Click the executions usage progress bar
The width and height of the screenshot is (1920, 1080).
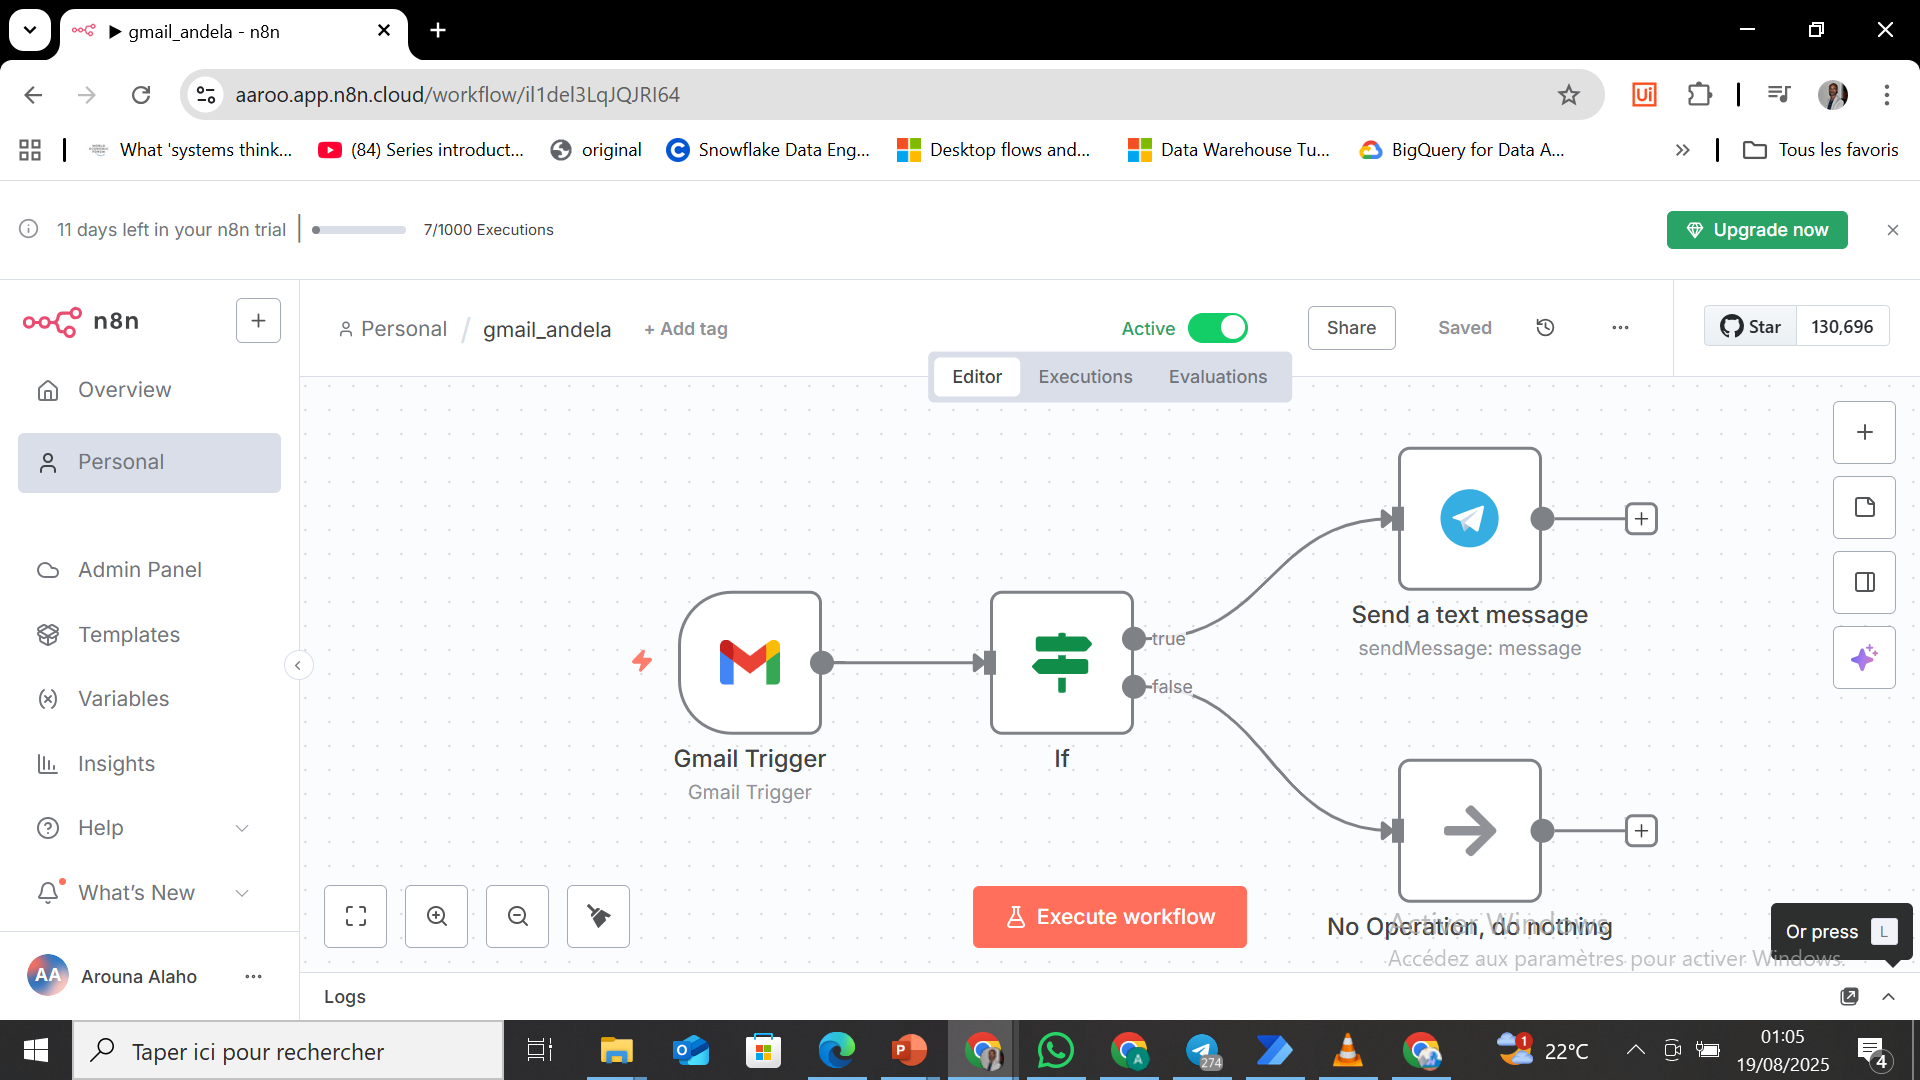tap(359, 230)
